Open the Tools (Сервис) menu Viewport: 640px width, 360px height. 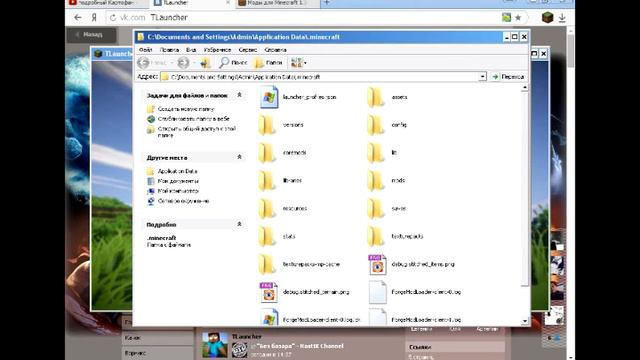[248, 50]
